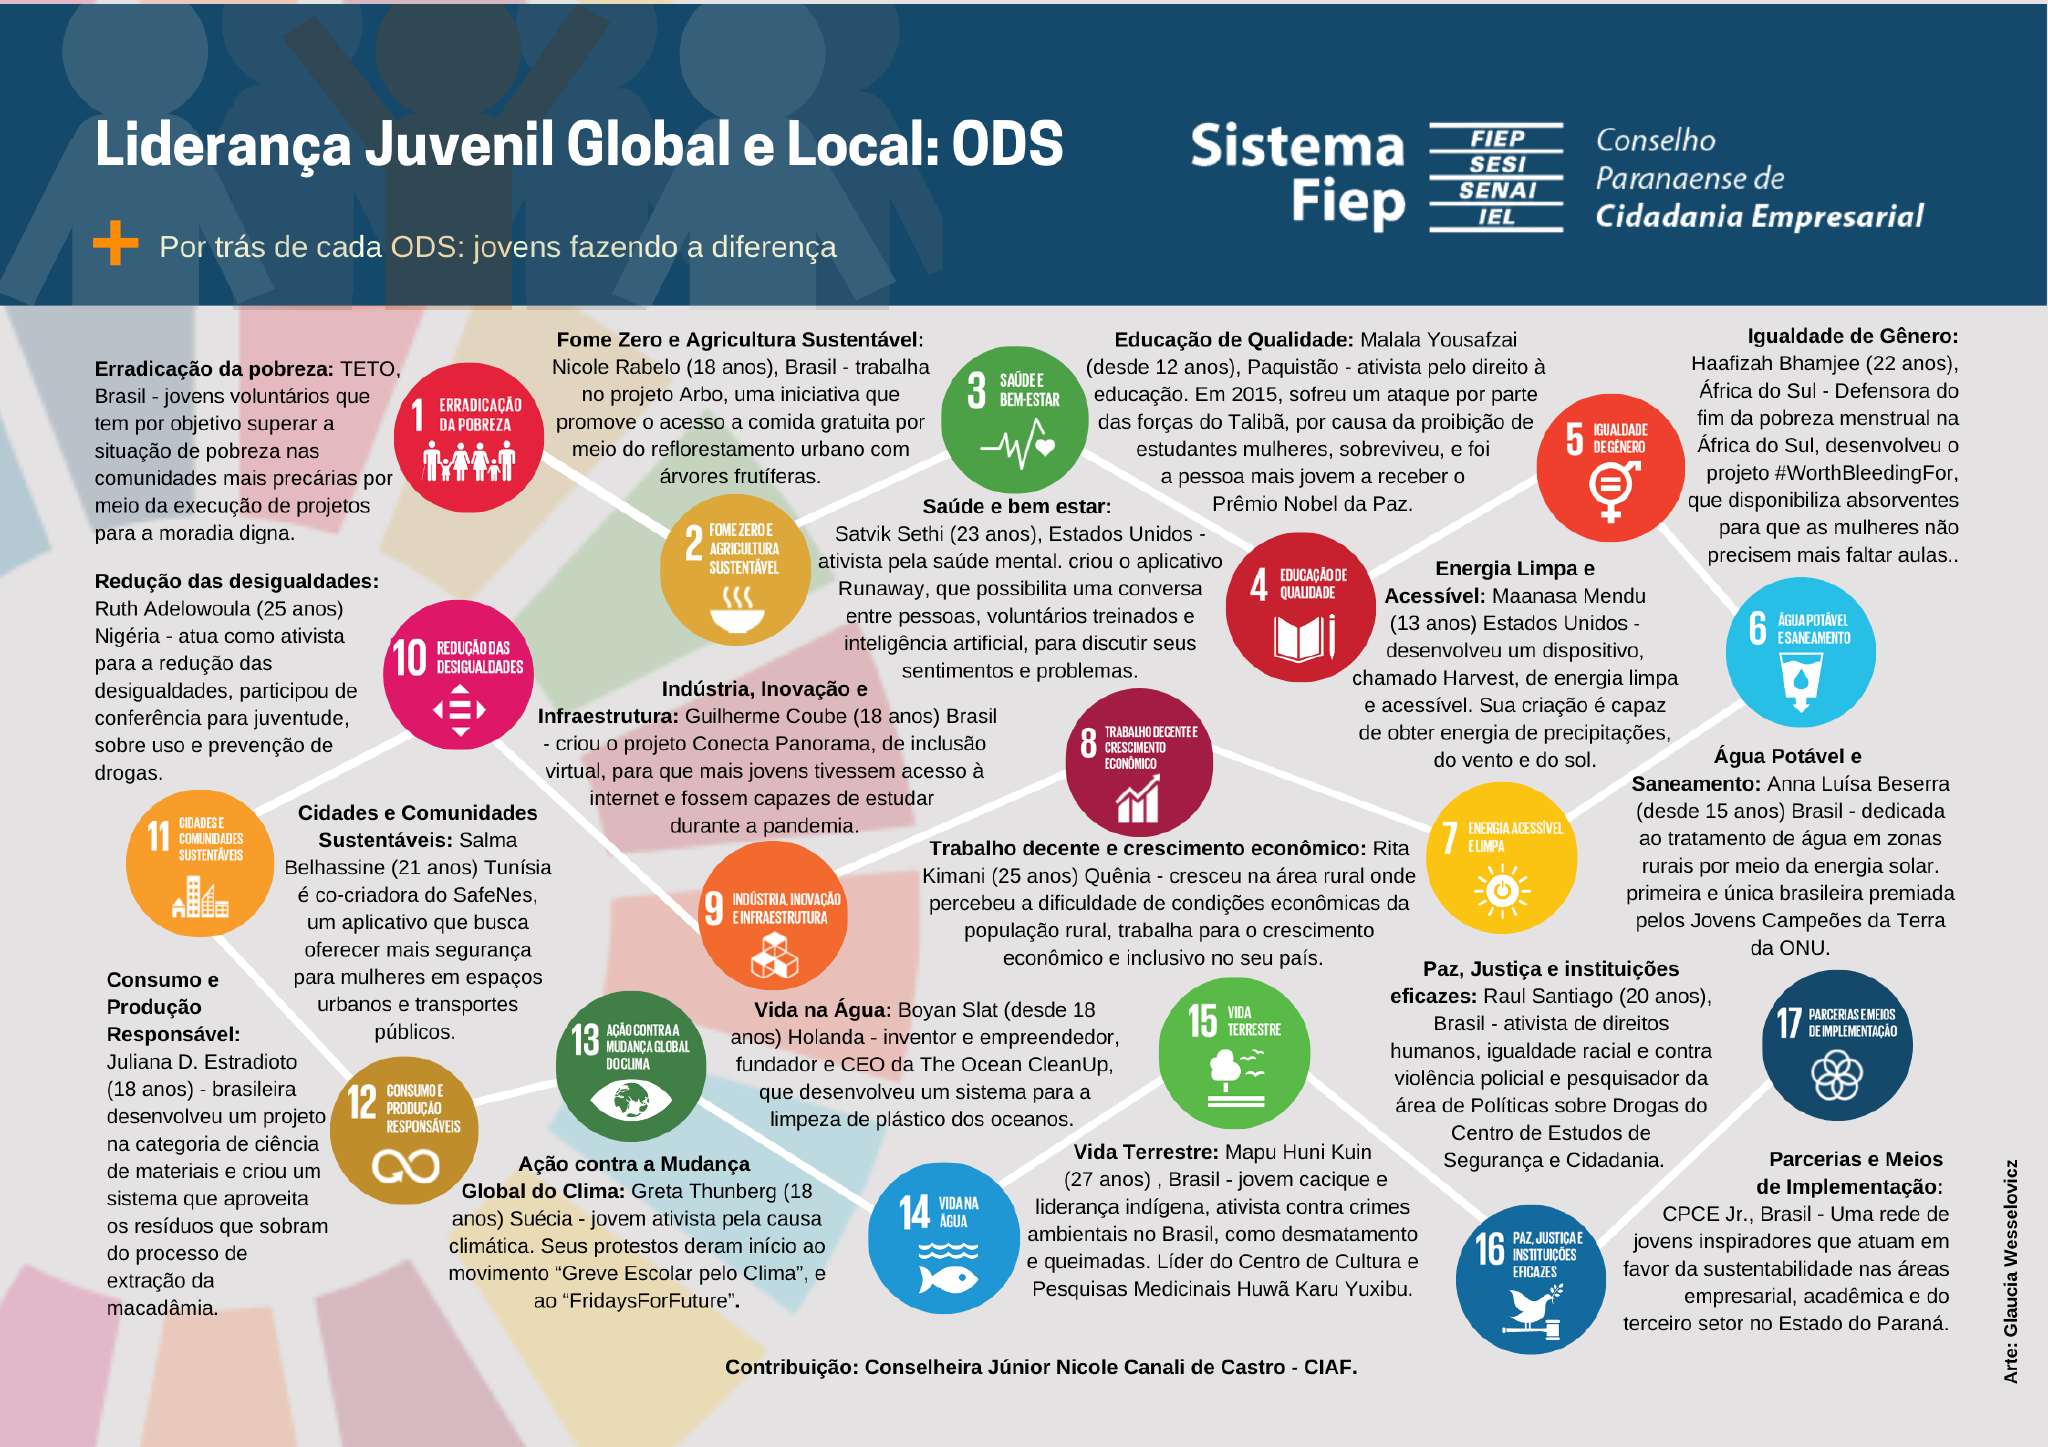
Task: Select the SDG 8 Trabalho Decente icon
Action: coord(1139,763)
